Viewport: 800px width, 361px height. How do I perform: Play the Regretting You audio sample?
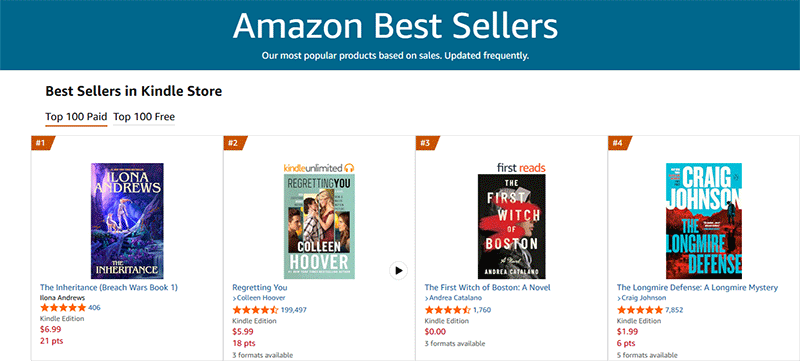click(x=398, y=270)
